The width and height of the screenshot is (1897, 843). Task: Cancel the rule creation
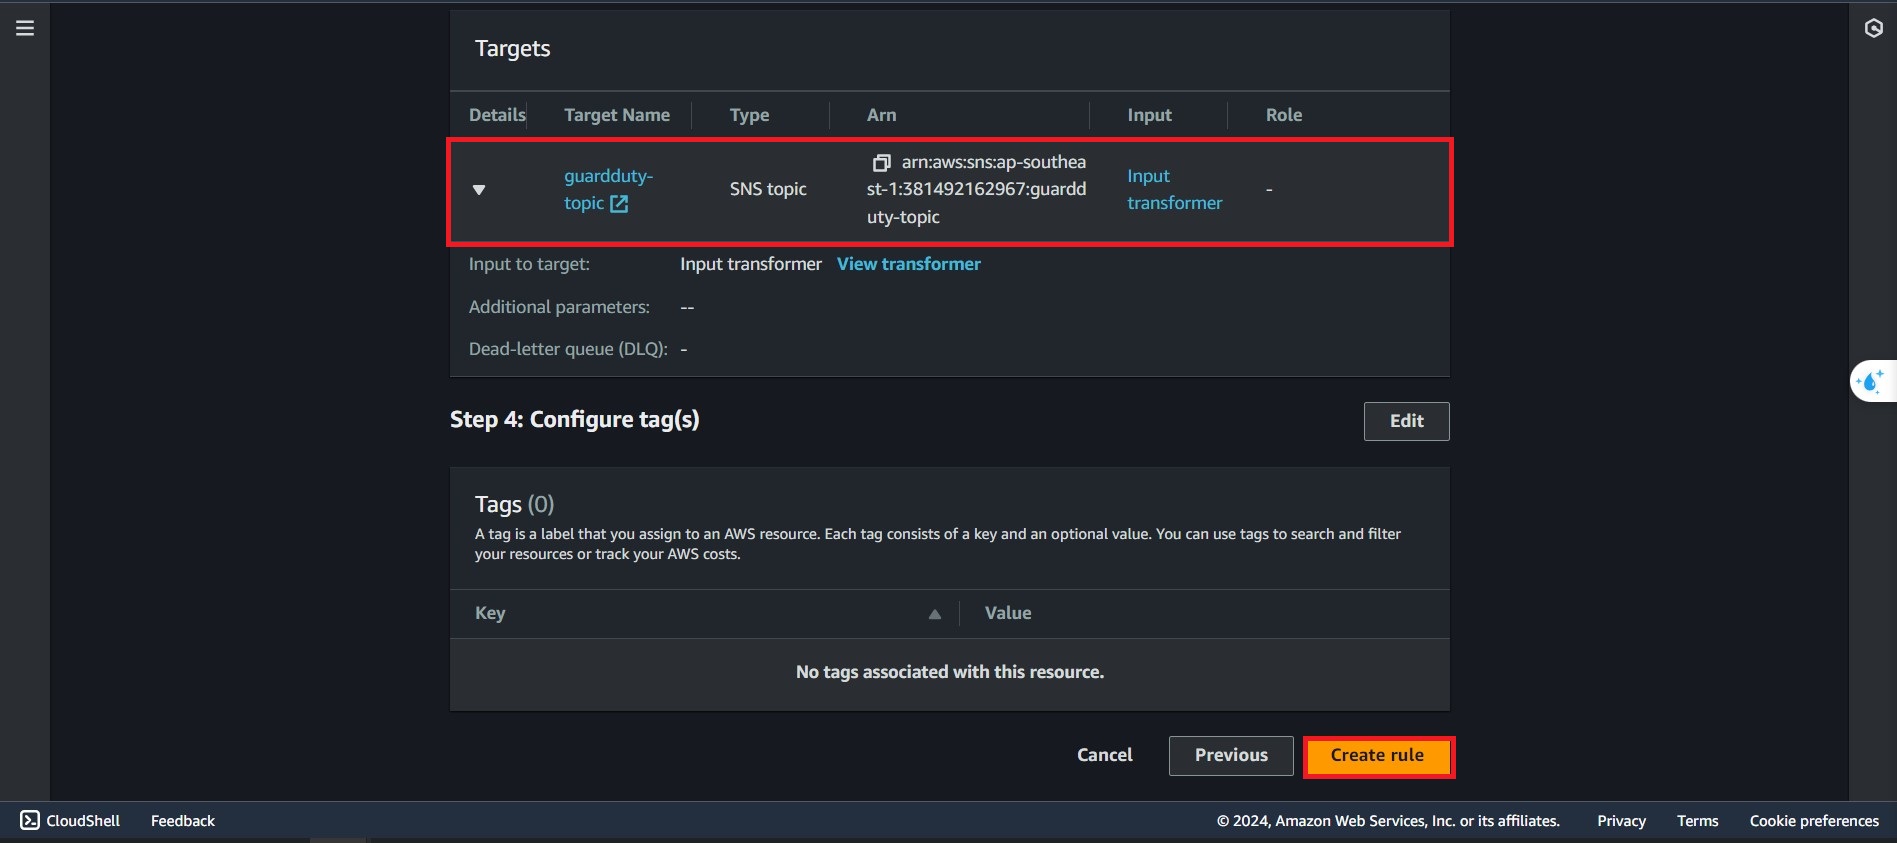(1104, 755)
